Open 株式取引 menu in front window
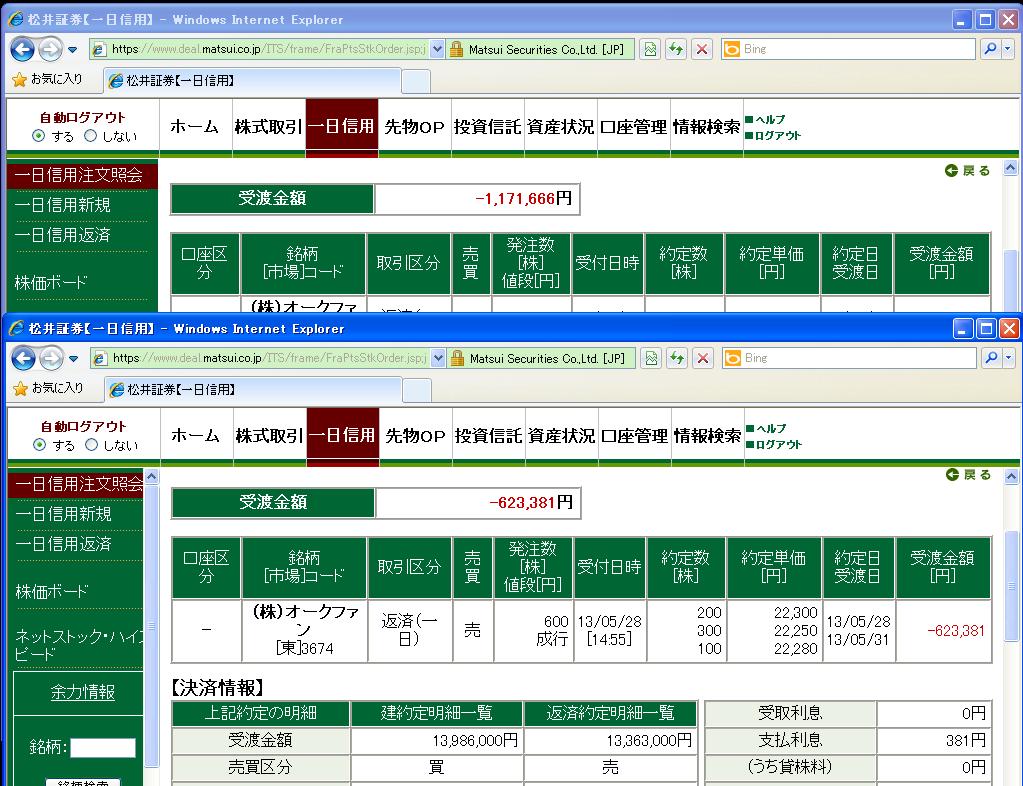This screenshot has height=786, width=1023. (x=269, y=436)
